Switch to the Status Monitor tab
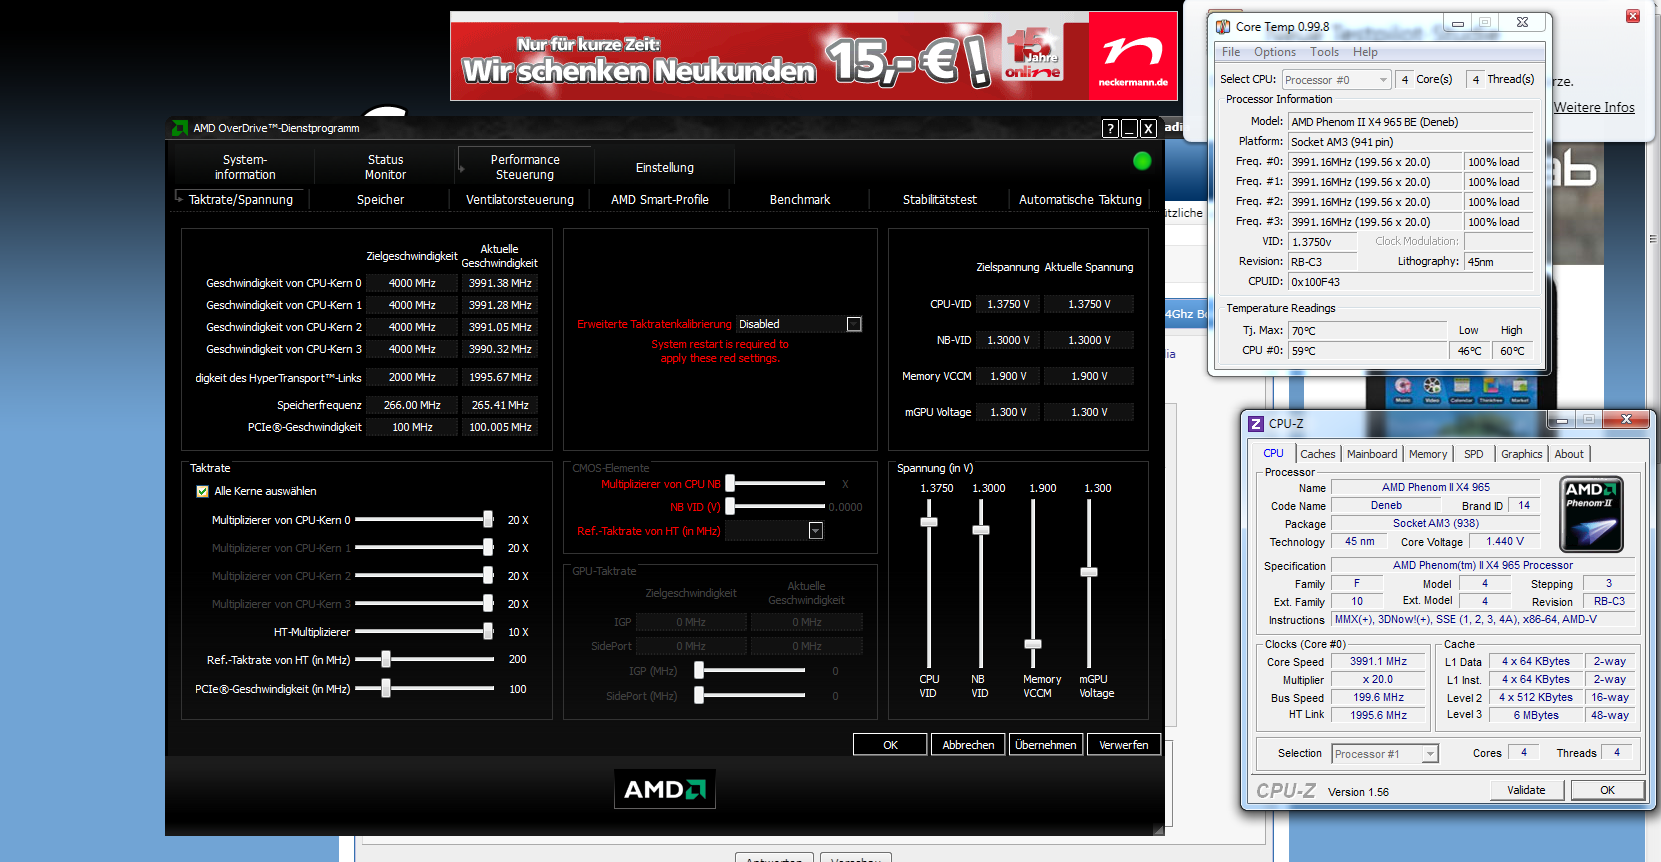 pyautogui.click(x=385, y=167)
